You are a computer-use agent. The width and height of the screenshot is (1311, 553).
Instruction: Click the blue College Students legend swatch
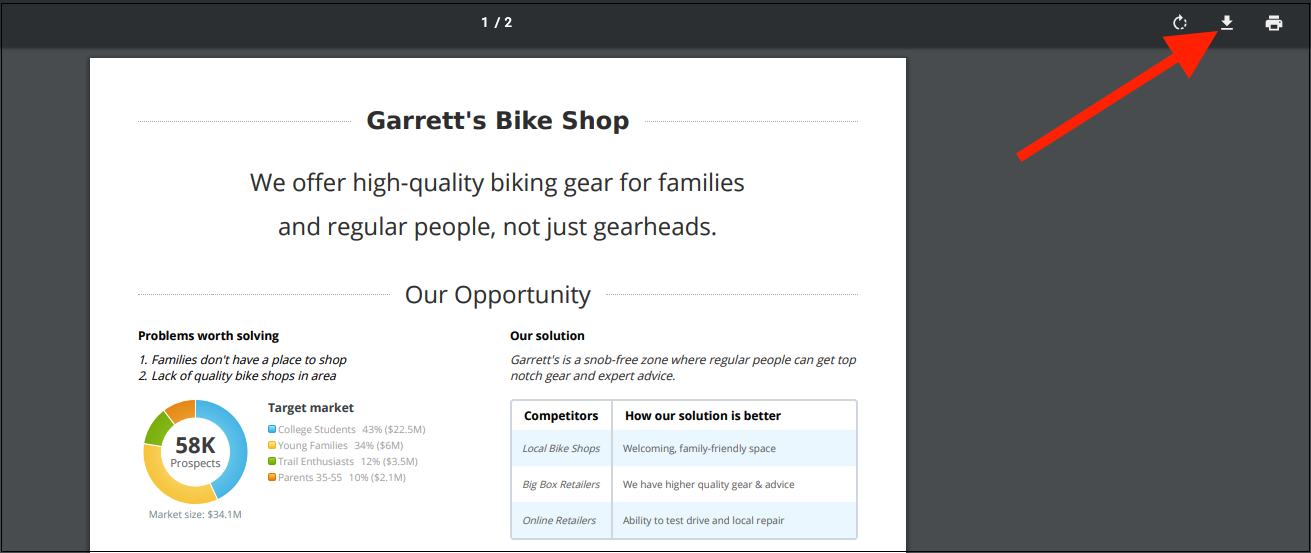click(x=272, y=430)
